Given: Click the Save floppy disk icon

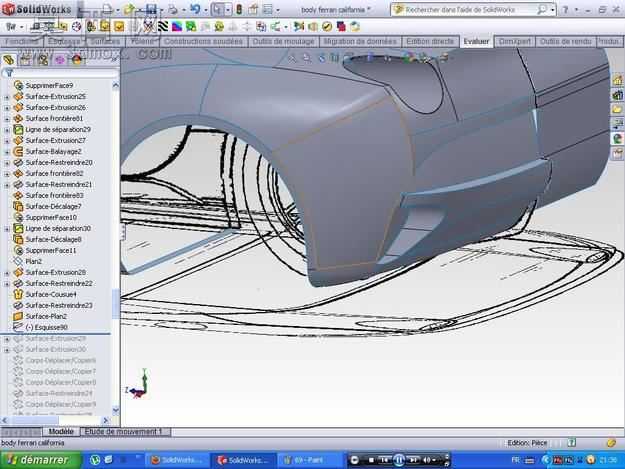Looking at the screenshot, I should pyautogui.click(x=151, y=9).
